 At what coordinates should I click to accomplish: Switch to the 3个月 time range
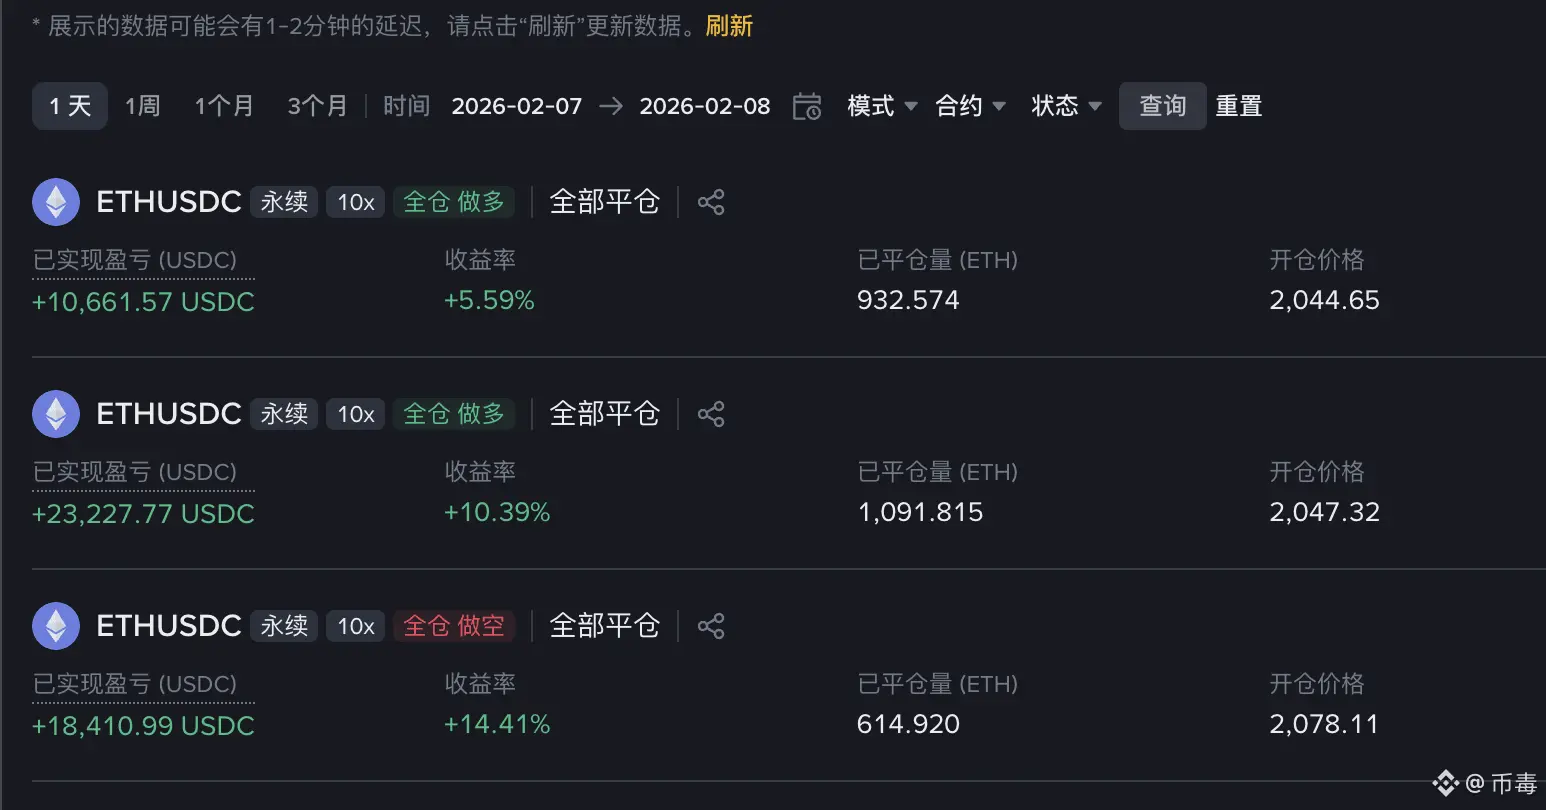pyautogui.click(x=317, y=106)
